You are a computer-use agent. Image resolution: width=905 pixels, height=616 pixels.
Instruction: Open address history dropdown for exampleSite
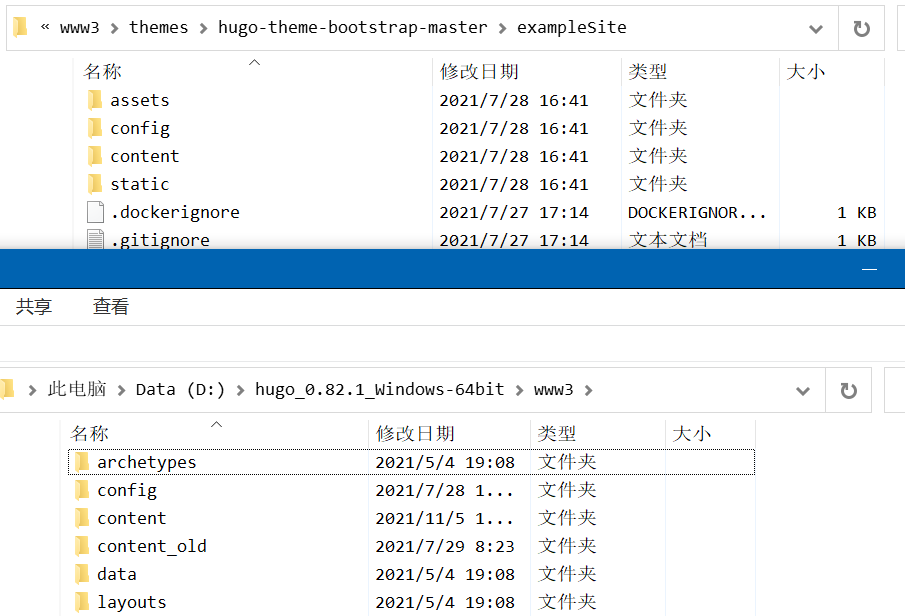click(816, 28)
